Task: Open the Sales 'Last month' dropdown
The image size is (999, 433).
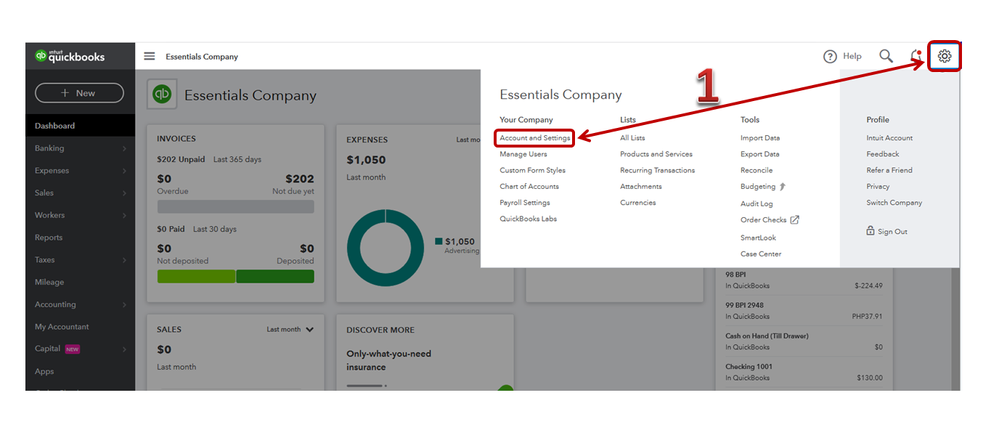Action: [x=290, y=329]
